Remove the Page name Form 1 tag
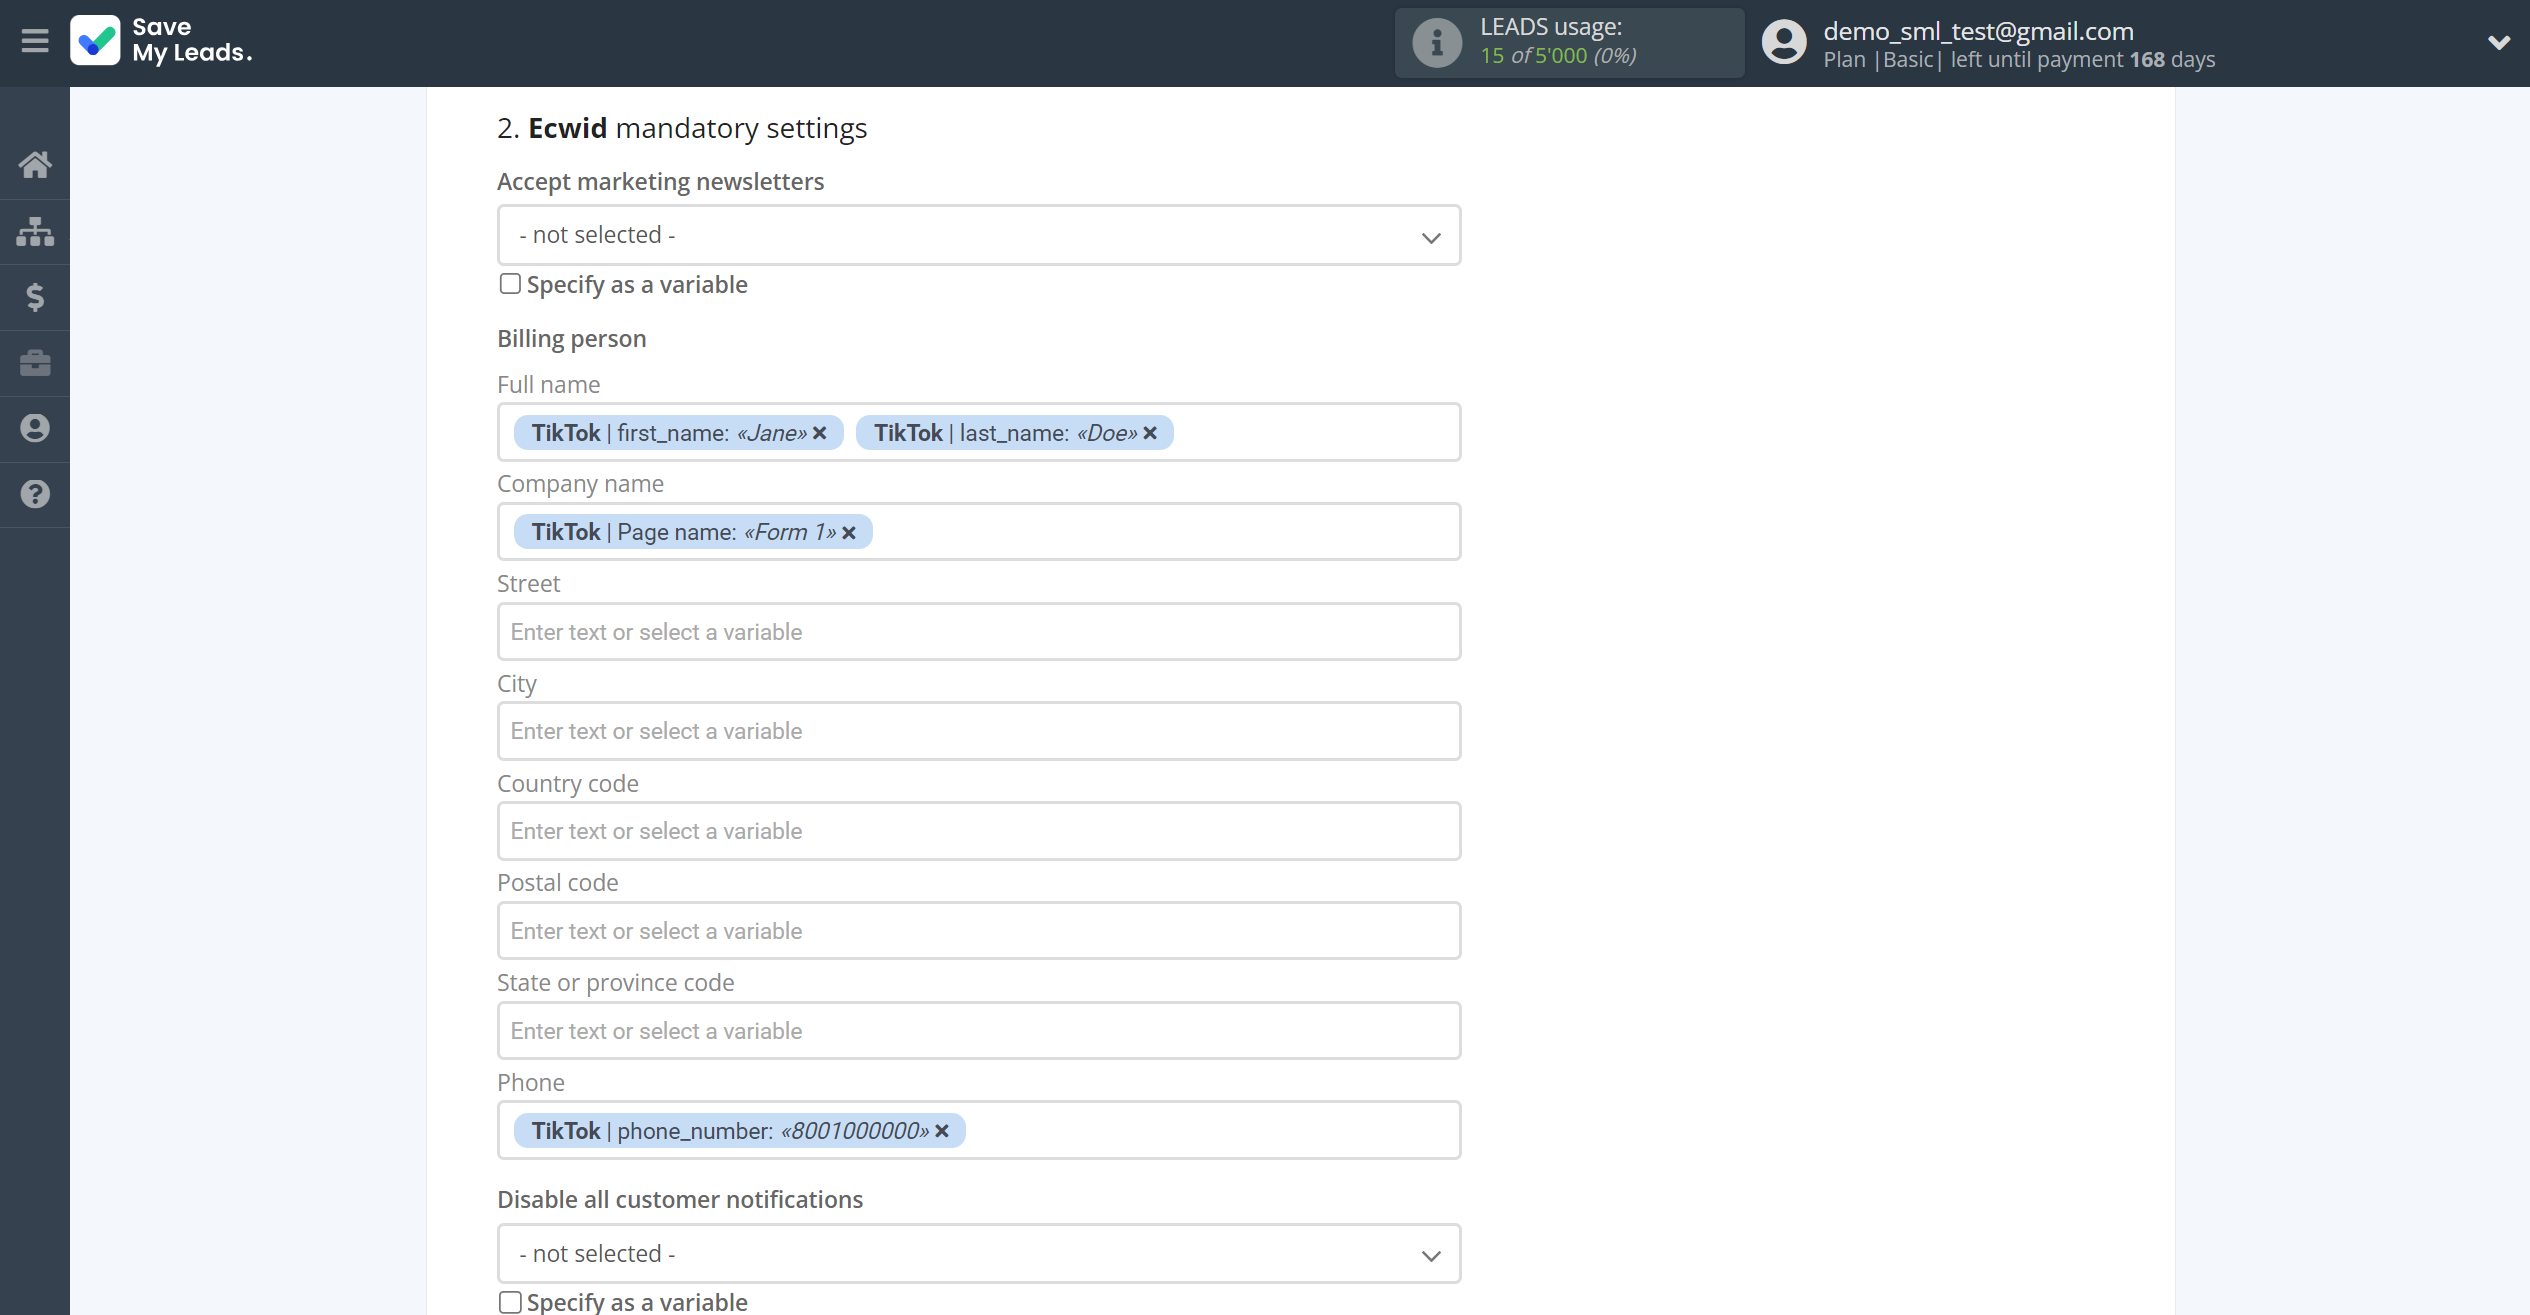The image size is (2530, 1315). 849,533
